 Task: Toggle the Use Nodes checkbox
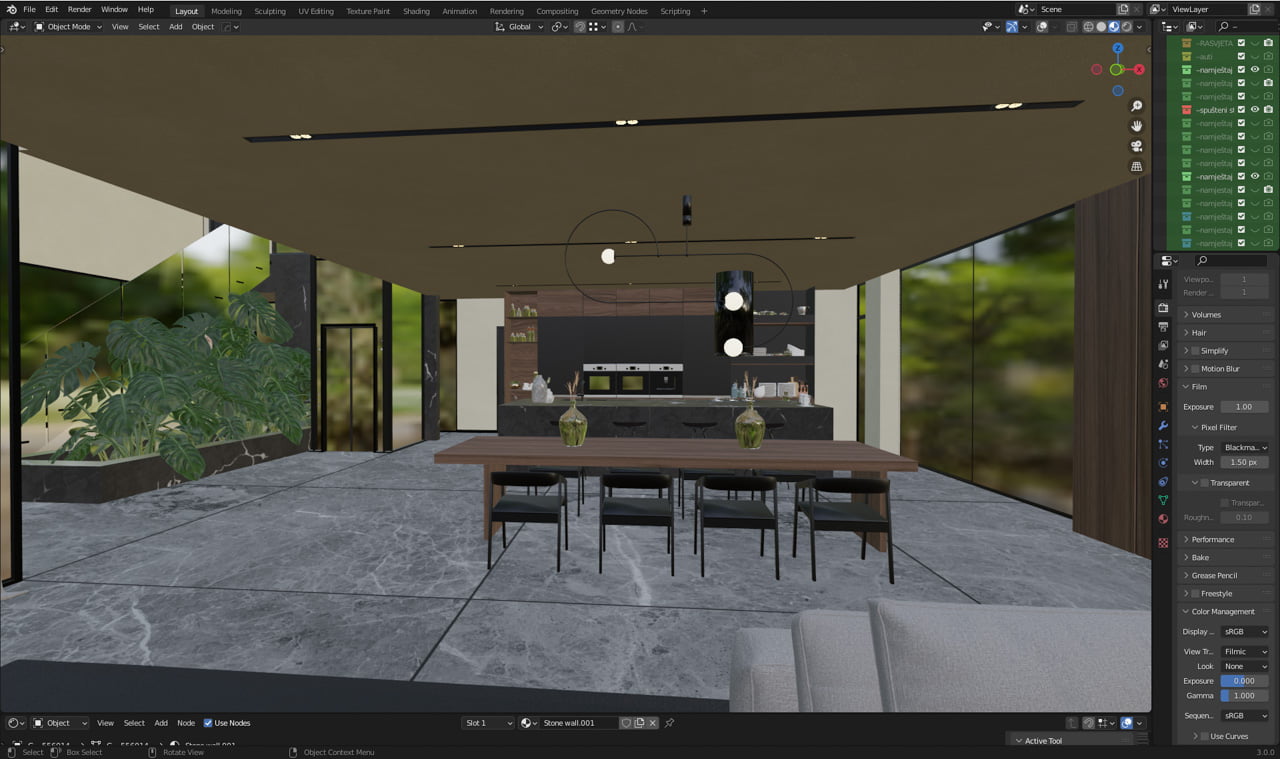coord(208,723)
